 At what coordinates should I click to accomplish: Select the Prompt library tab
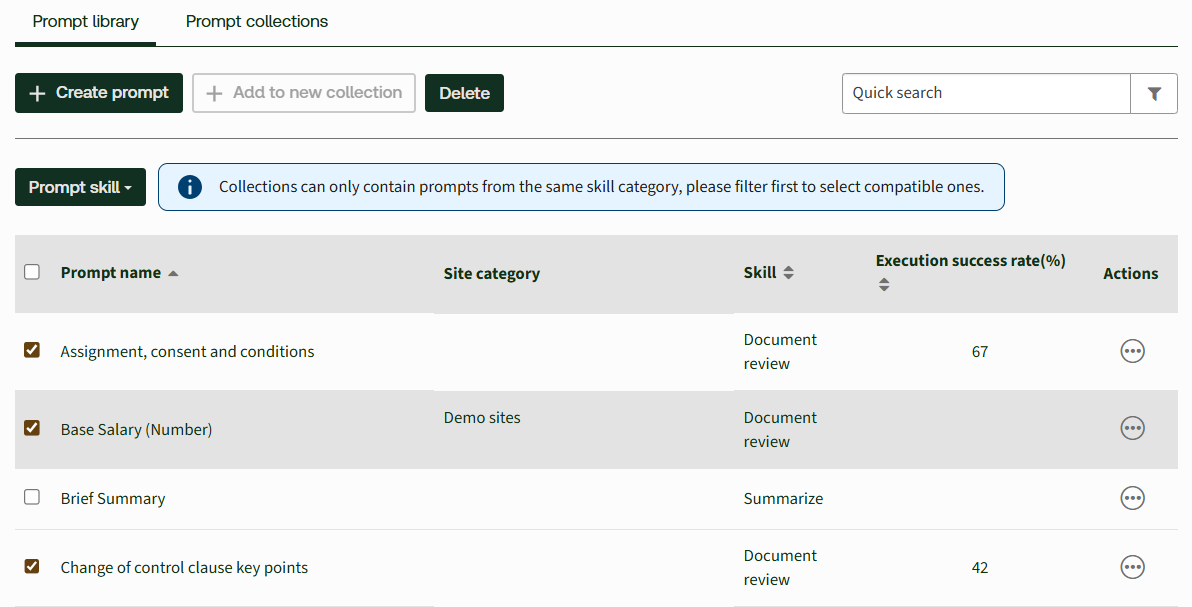tap(86, 21)
